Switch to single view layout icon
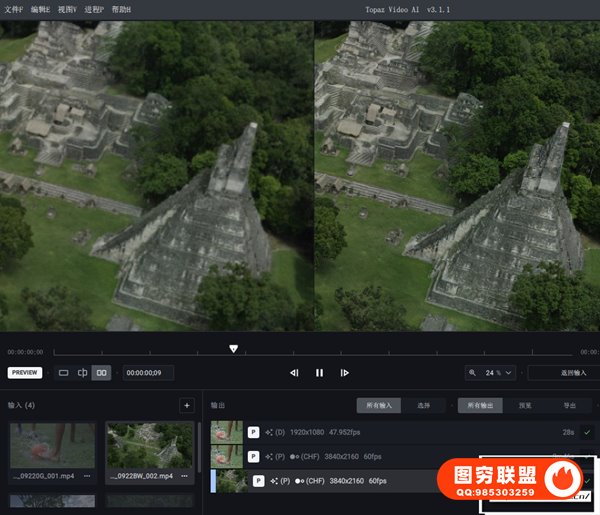Viewport: 600px width, 515px height. click(x=64, y=373)
